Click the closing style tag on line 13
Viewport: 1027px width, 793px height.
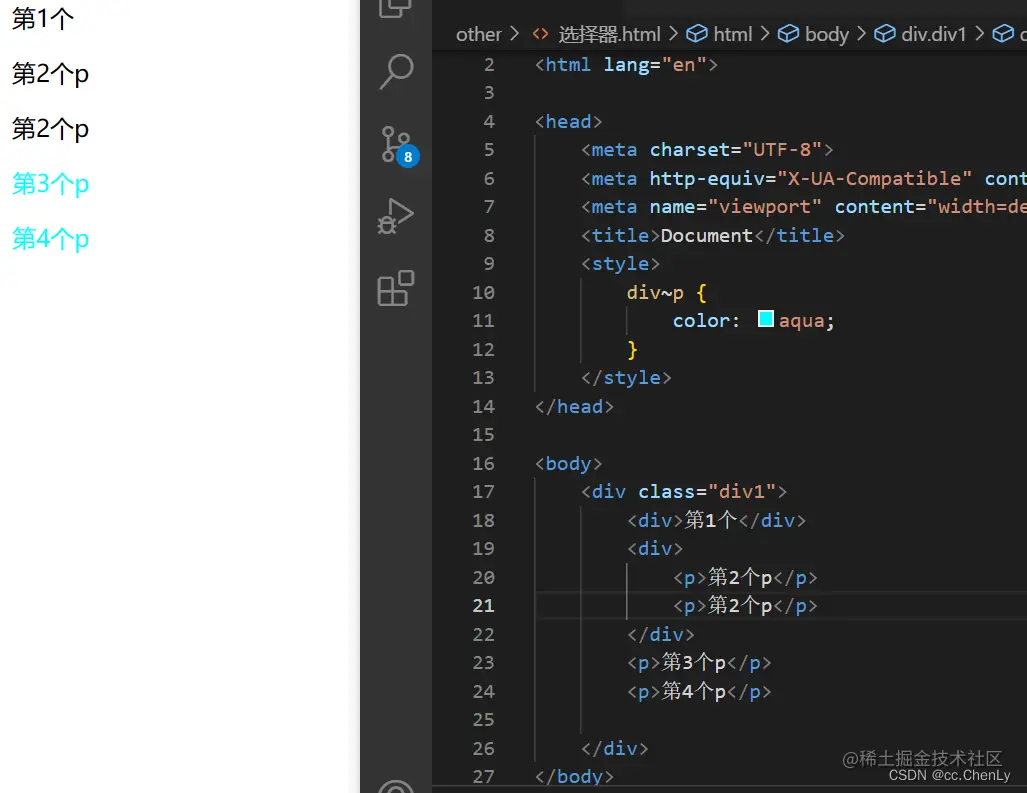pyautogui.click(x=626, y=378)
